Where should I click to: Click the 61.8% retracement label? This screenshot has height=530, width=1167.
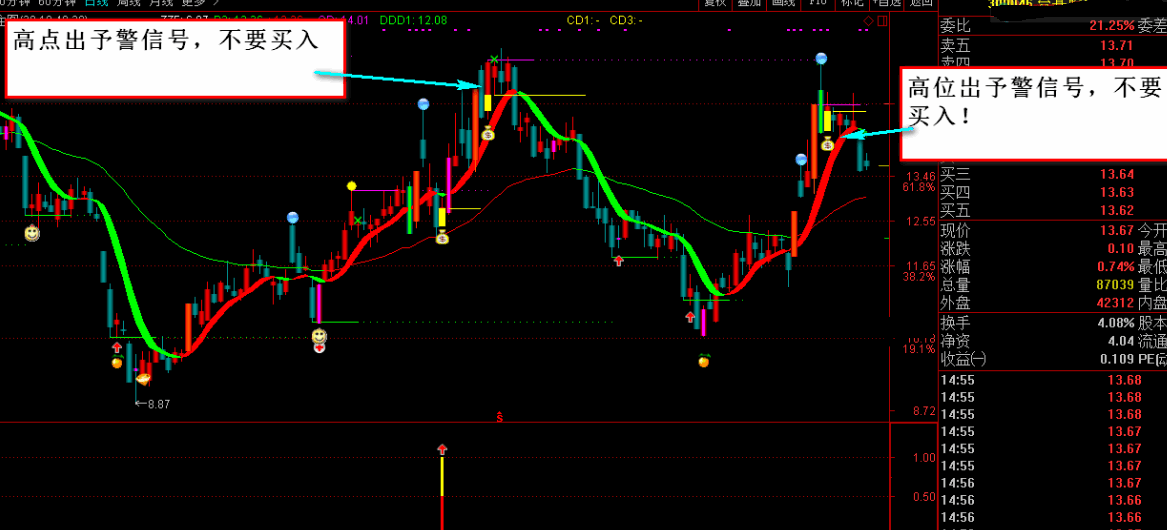click(x=918, y=188)
